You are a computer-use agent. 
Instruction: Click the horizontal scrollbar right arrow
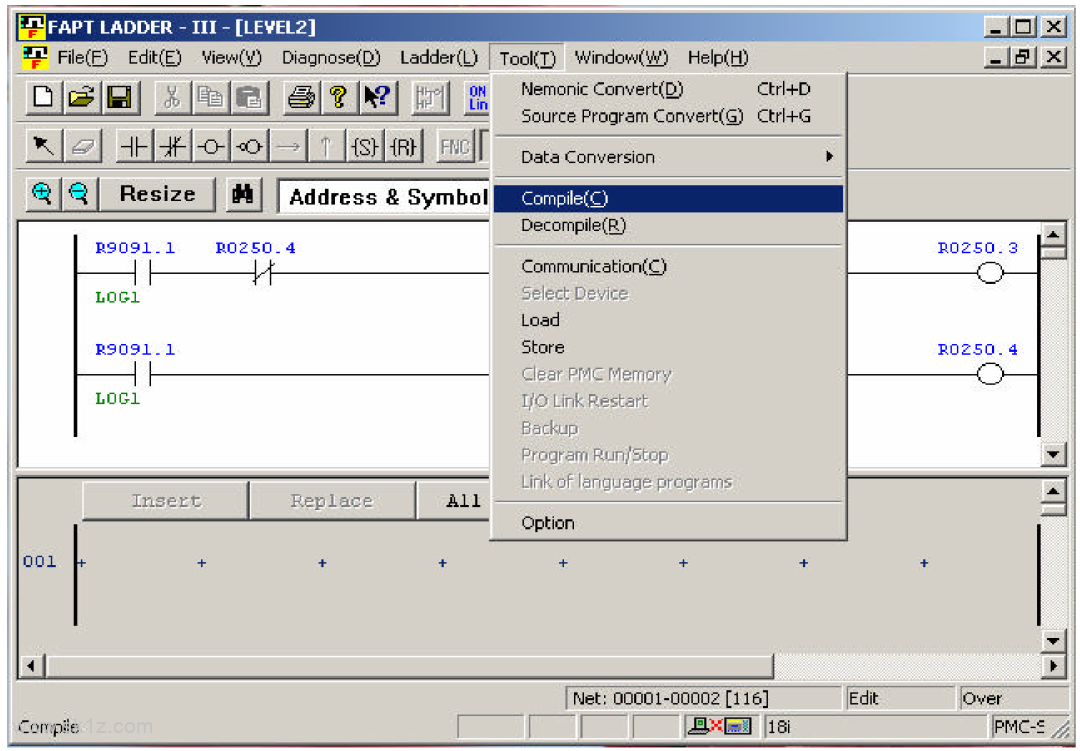[1053, 666]
